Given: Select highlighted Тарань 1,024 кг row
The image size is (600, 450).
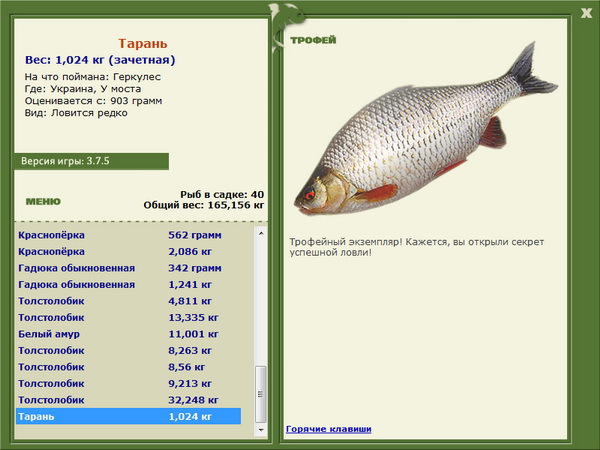Looking at the screenshot, I should (x=129, y=416).
